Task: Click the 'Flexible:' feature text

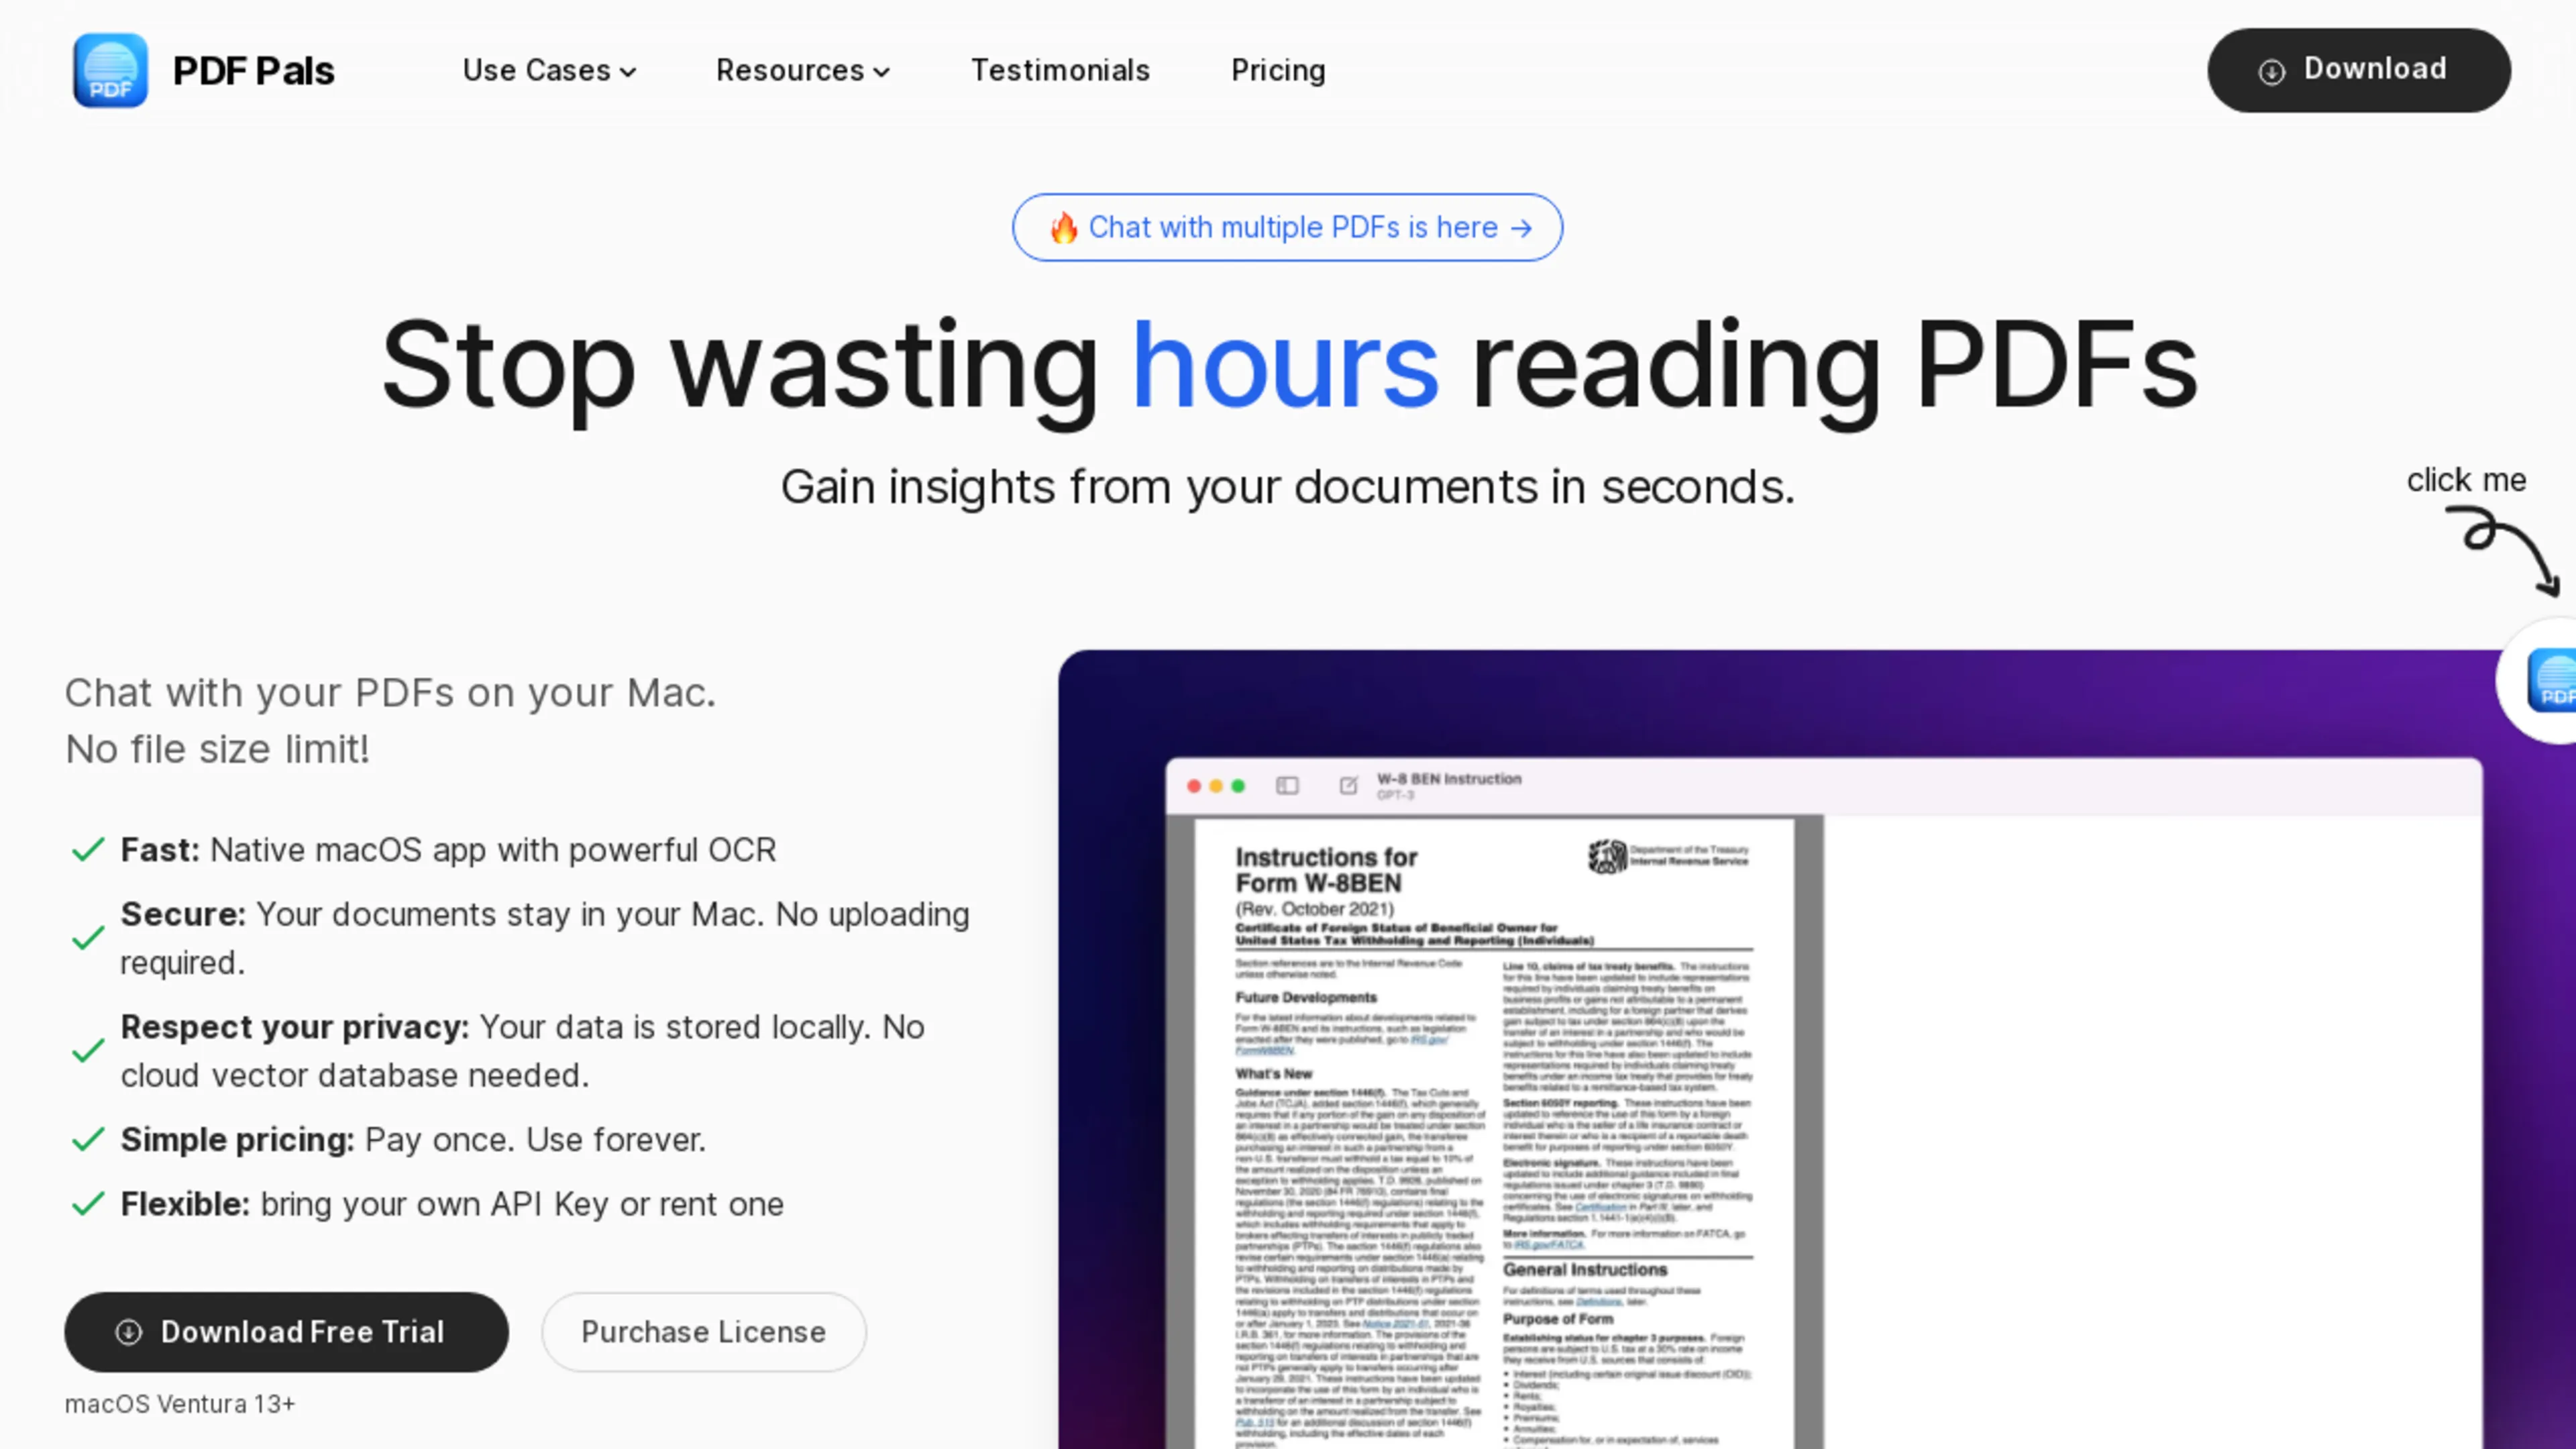Action: click(x=185, y=1204)
